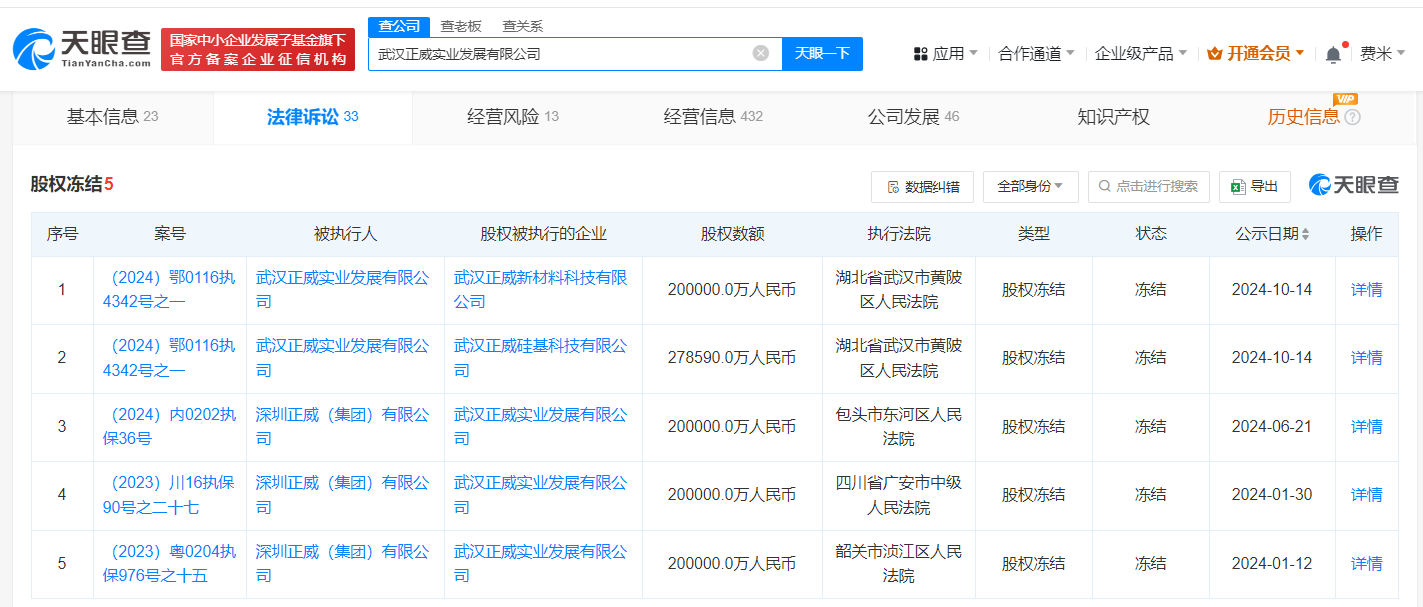Open the 全部身份 filter dropdown
This screenshot has width=1423, height=607.
[1030, 186]
